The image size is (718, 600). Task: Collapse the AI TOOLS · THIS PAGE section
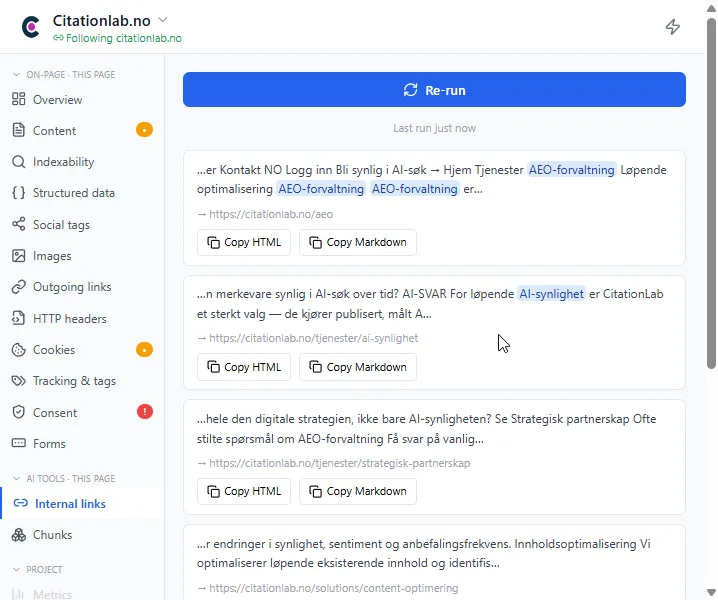[x=16, y=479]
